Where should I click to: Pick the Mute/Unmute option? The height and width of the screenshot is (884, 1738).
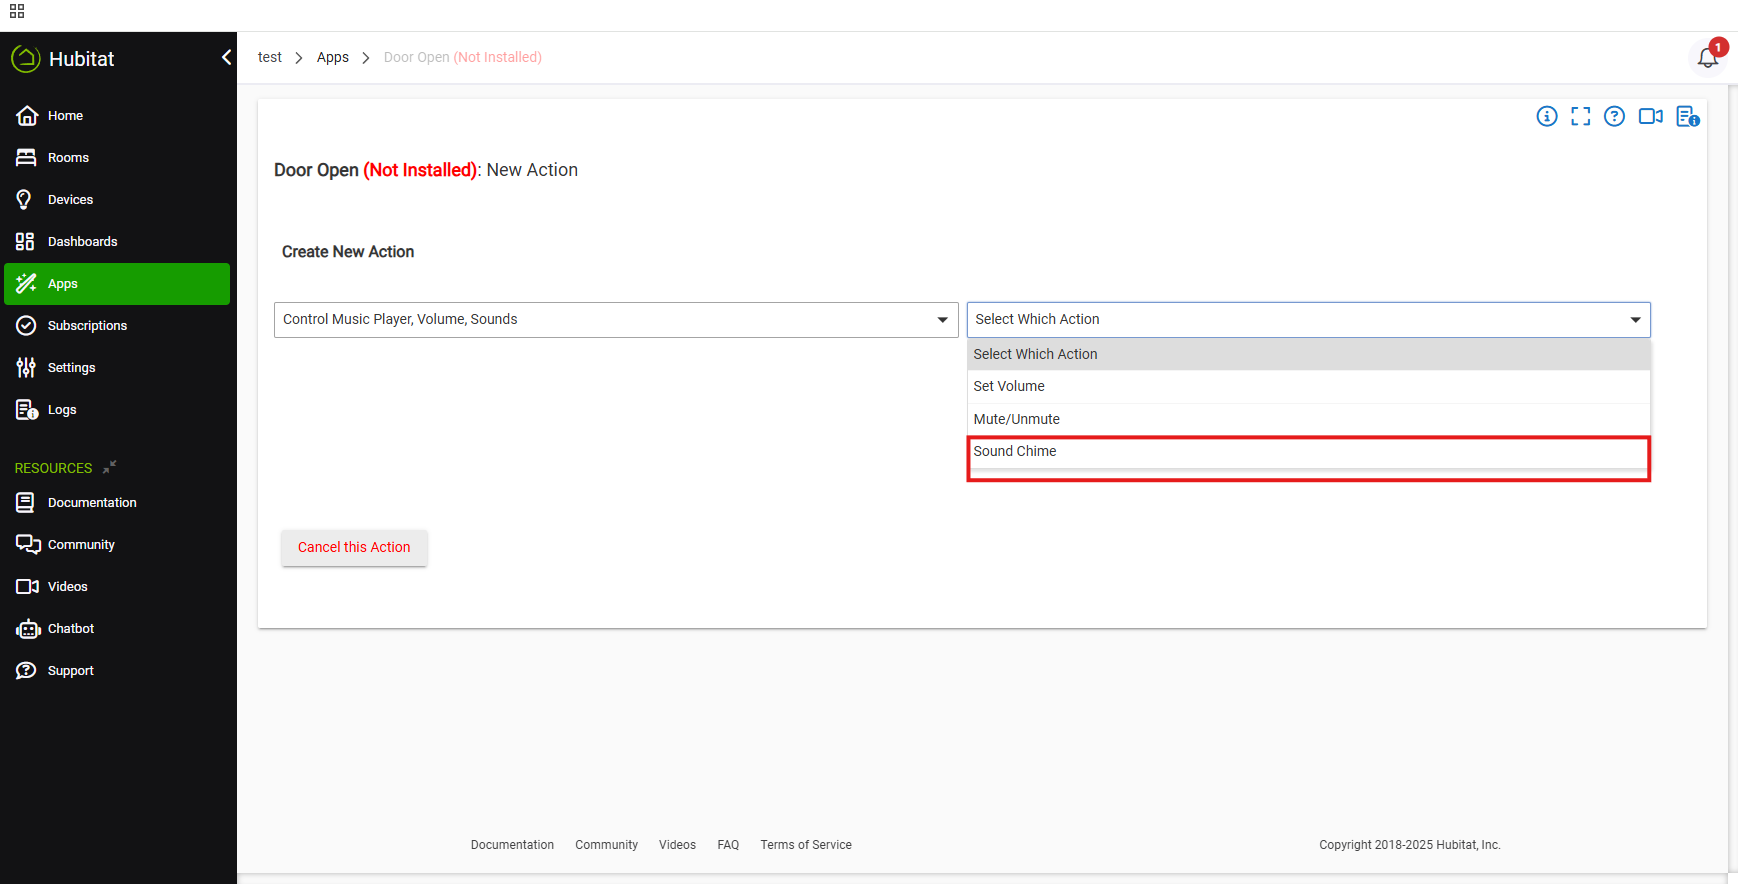1017,420
